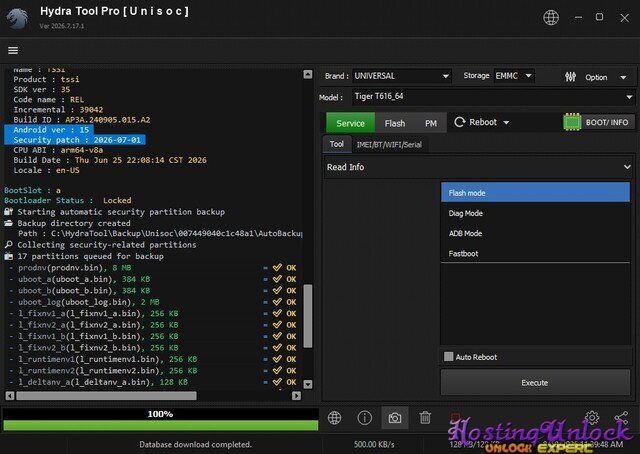Open the IMEI/BT/WIFI/Serial tab

[389, 145]
